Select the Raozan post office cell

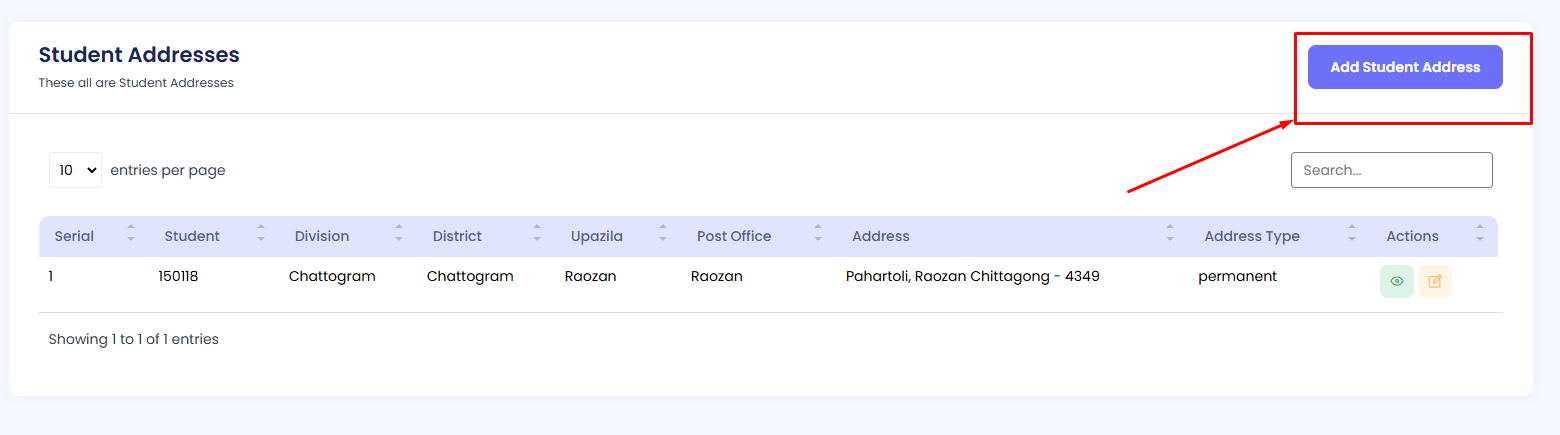[x=716, y=276]
